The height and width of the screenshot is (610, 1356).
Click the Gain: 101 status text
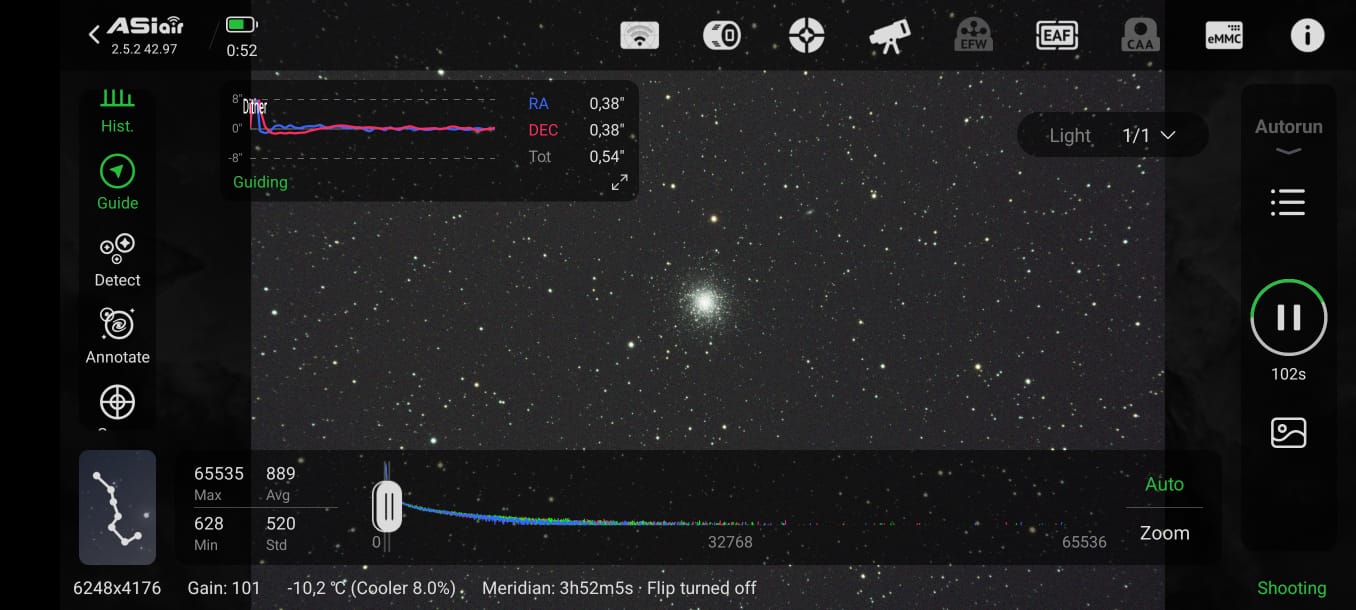[224, 588]
